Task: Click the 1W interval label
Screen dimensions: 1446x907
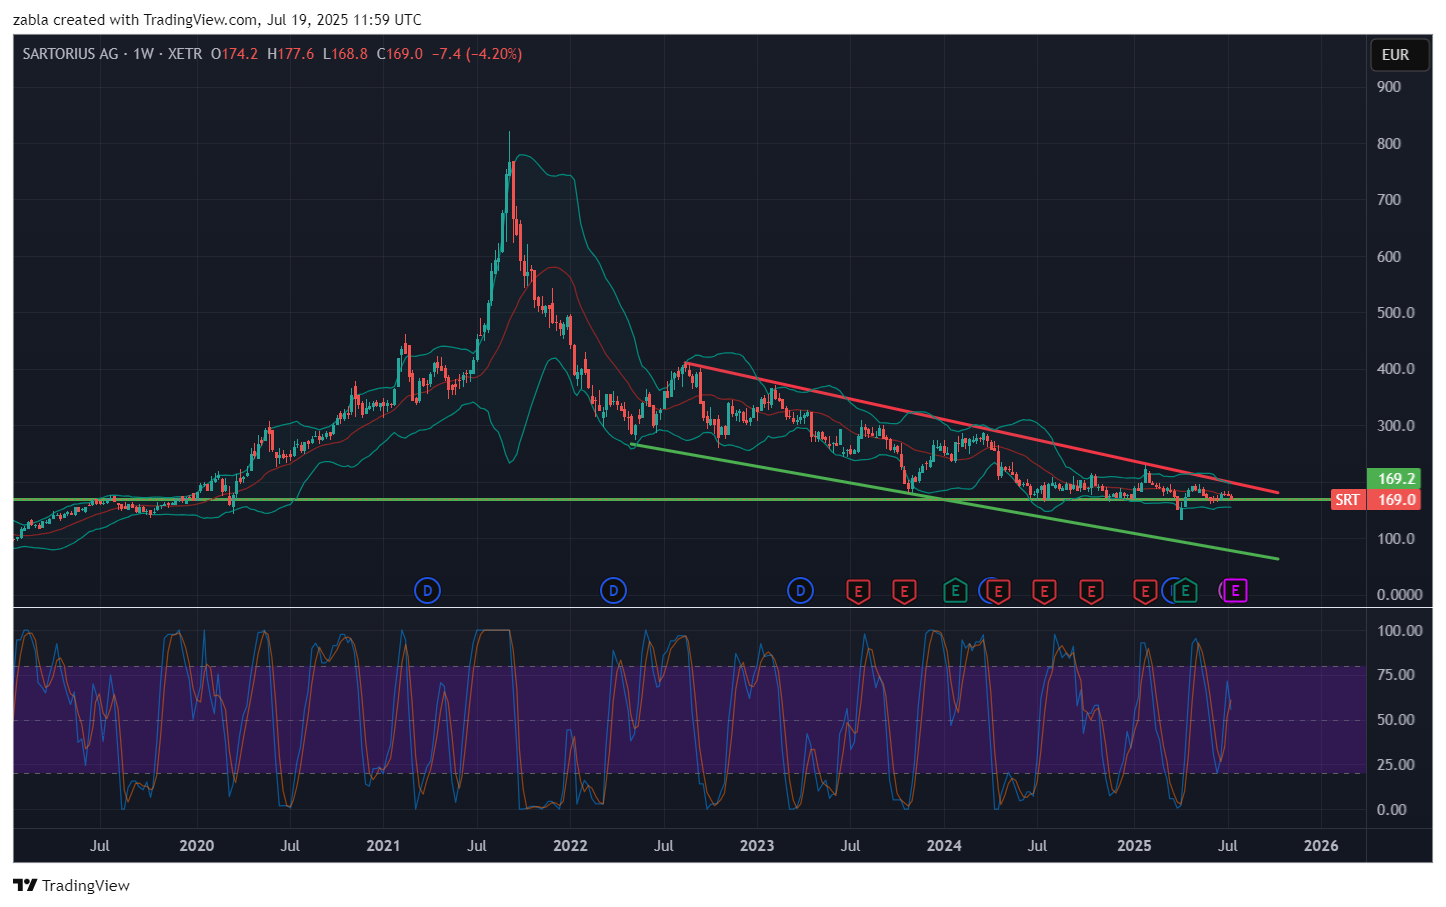Action: tap(143, 54)
